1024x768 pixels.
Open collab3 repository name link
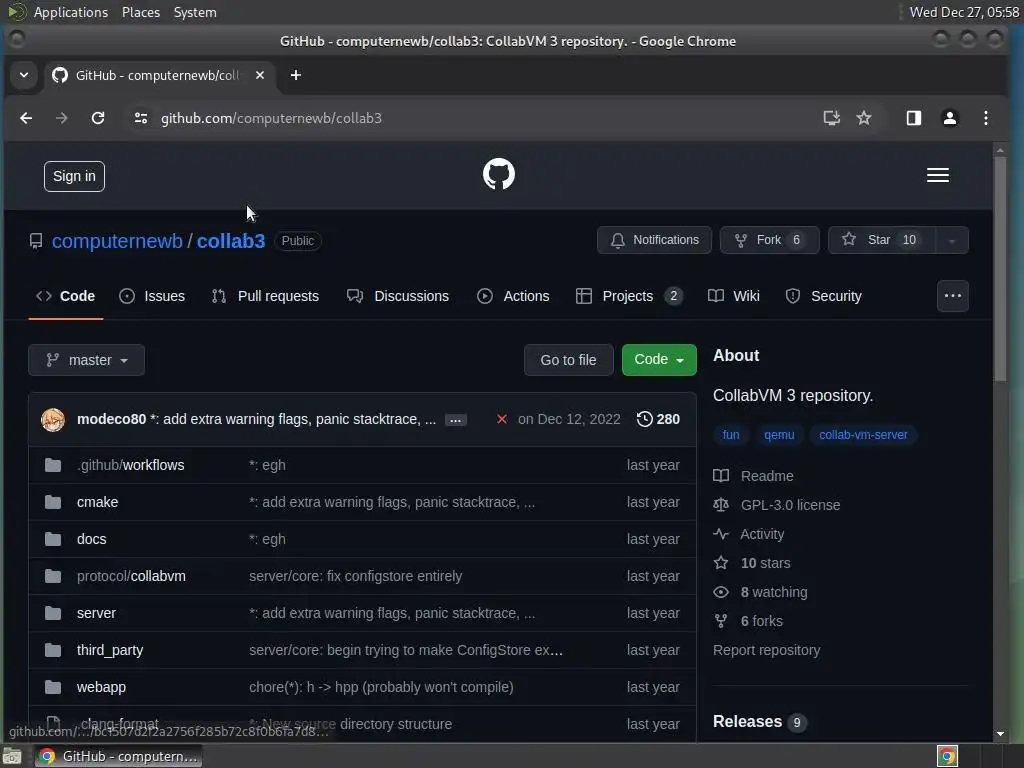231,241
